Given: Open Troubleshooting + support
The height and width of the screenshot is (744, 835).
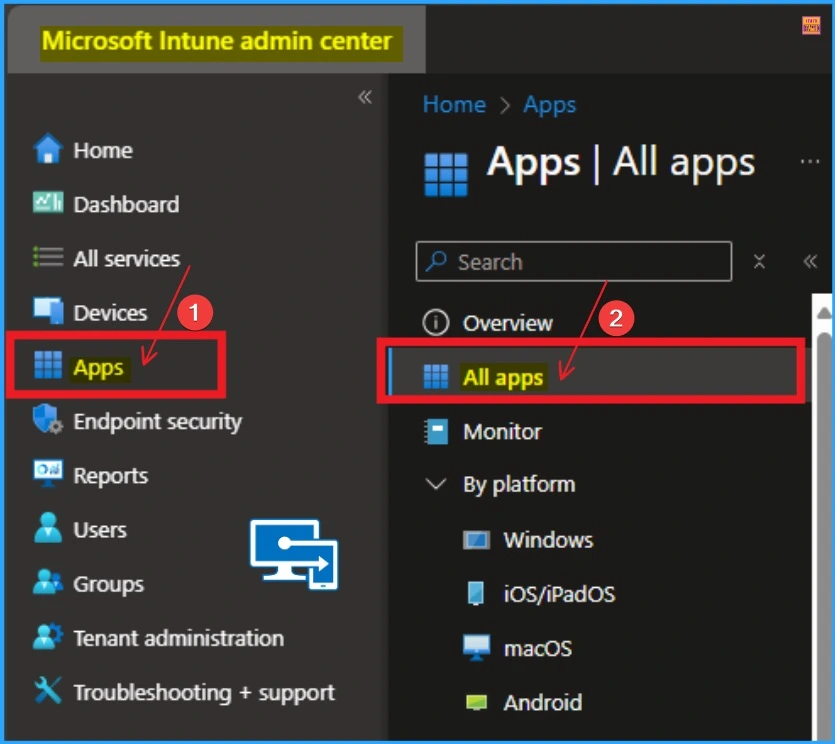Looking at the screenshot, I should [x=204, y=693].
